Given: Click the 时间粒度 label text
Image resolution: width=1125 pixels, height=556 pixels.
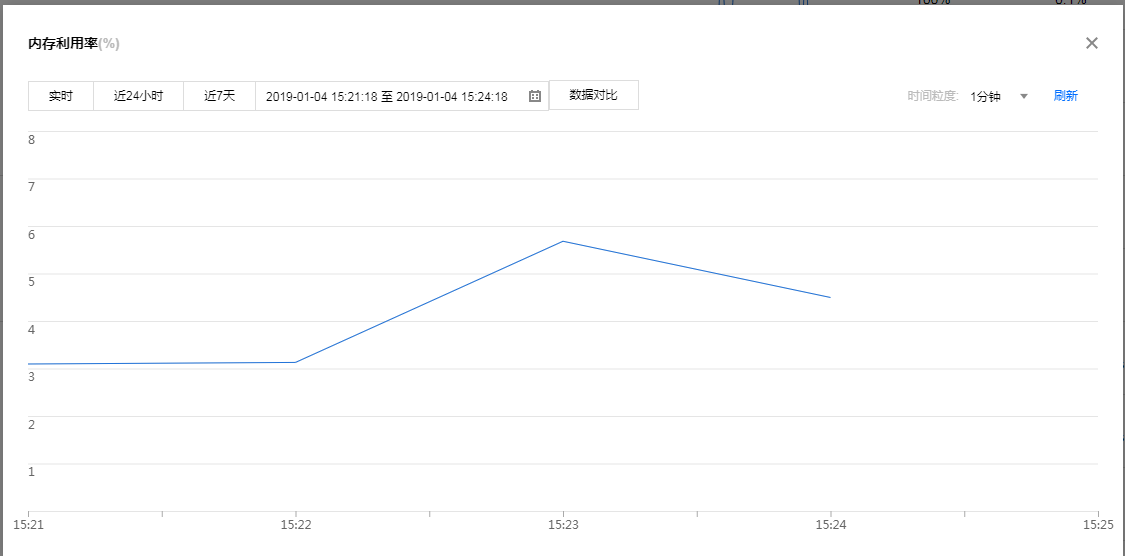Looking at the screenshot, I should point(932,97).
